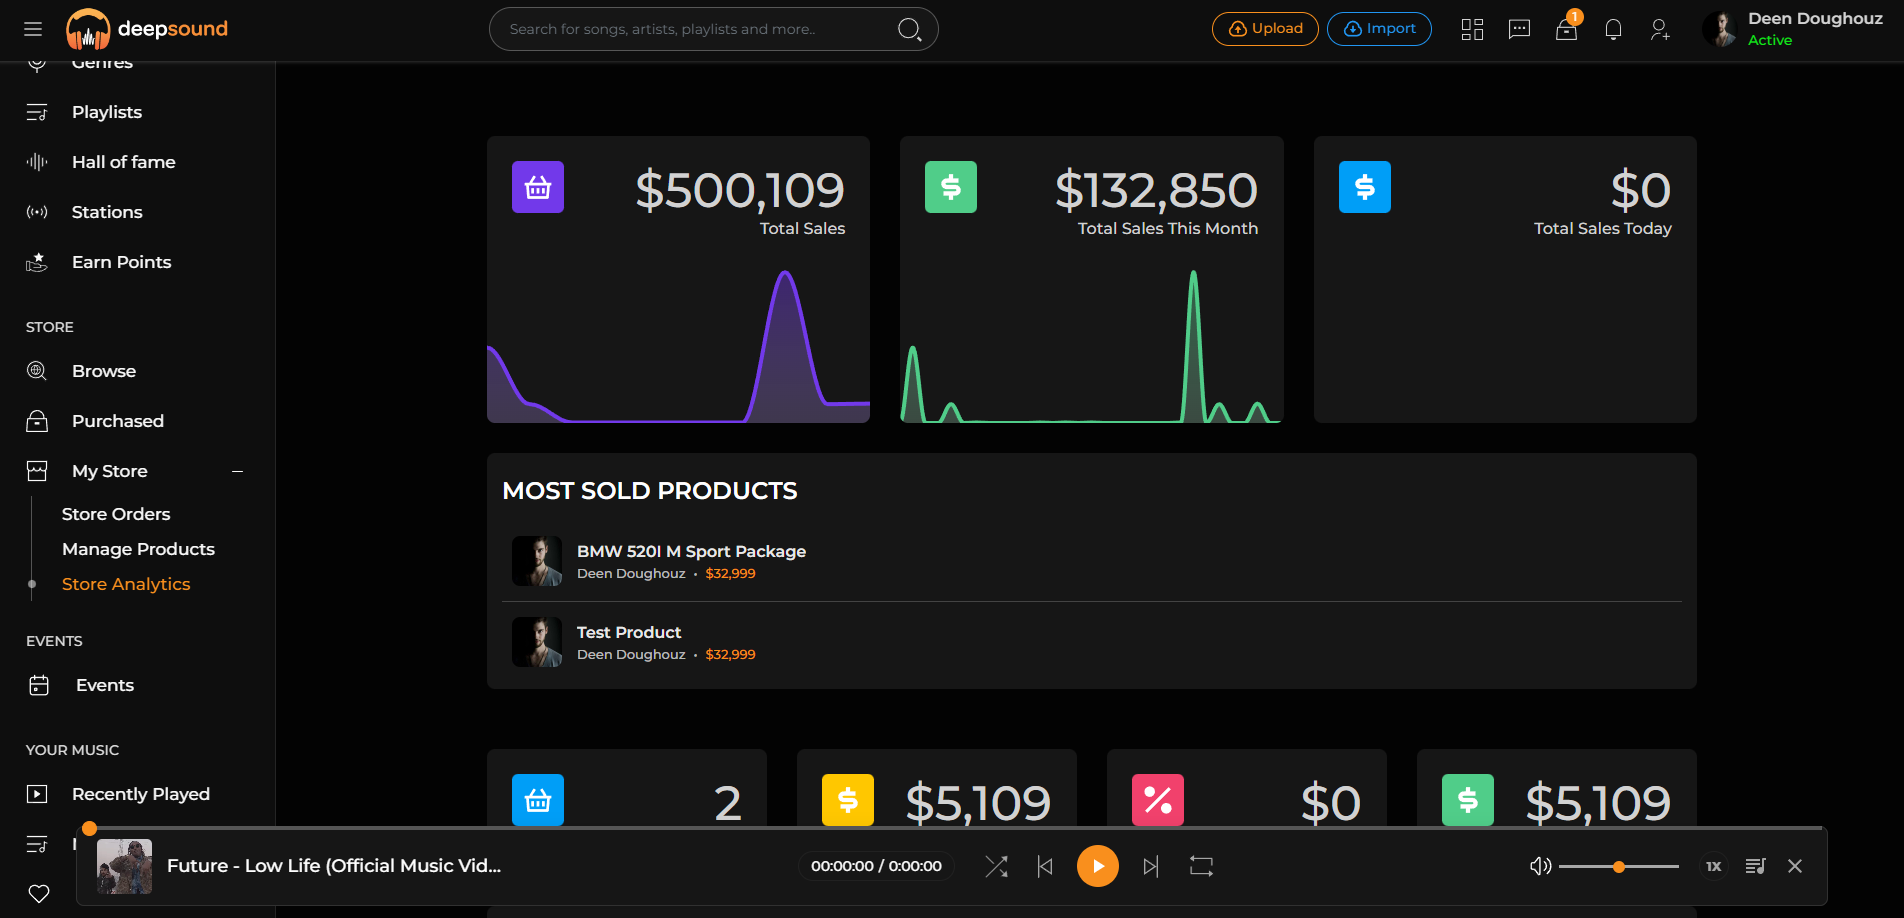1904x918 pixels.
Task: Collapse the My Store submenu
Action: click(x=237, y=471)
